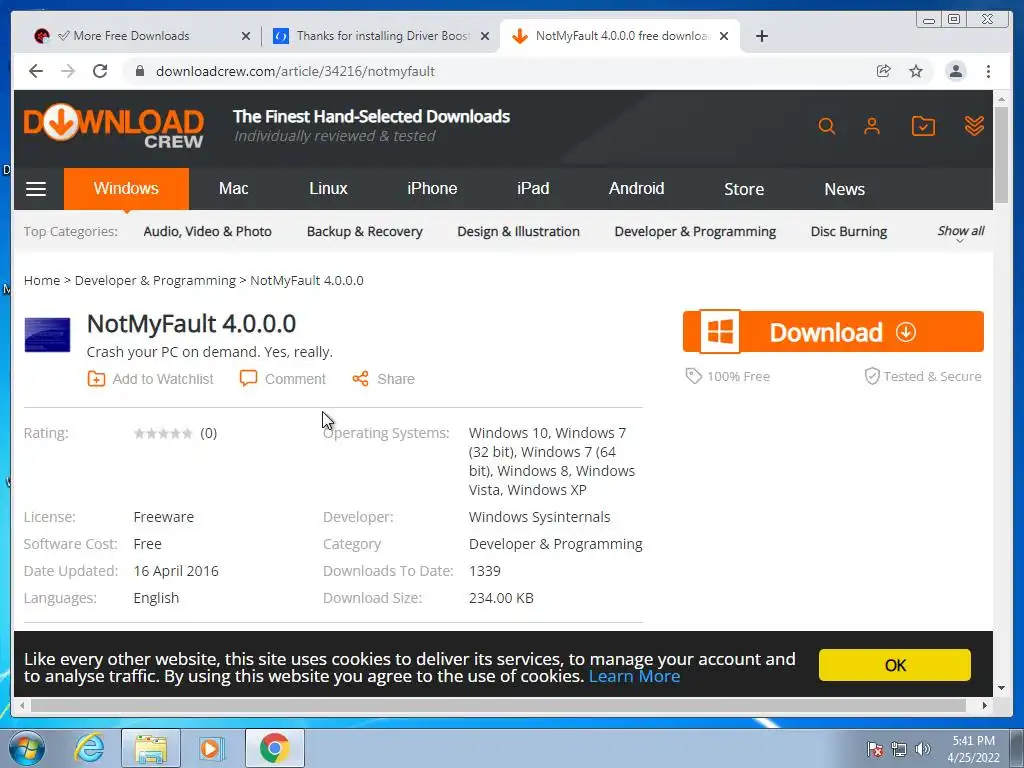The image size is (1024, 768).
Task: Open Design & Illustration category
Action: (519, 231)
